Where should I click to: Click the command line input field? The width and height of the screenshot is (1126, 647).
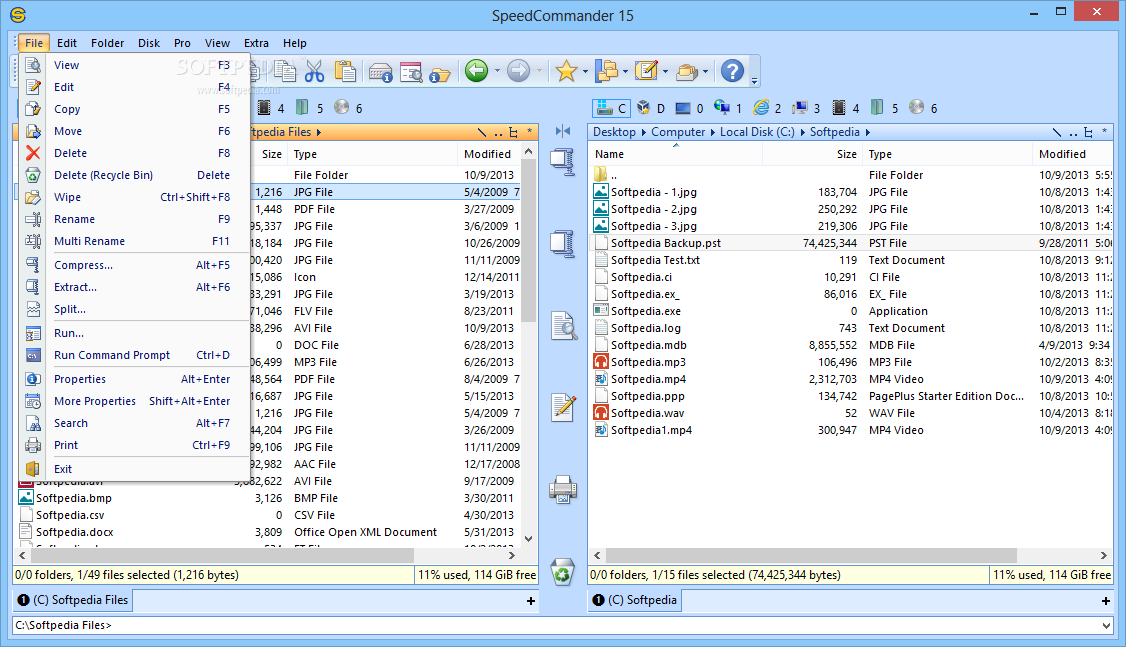click(557, 625)
